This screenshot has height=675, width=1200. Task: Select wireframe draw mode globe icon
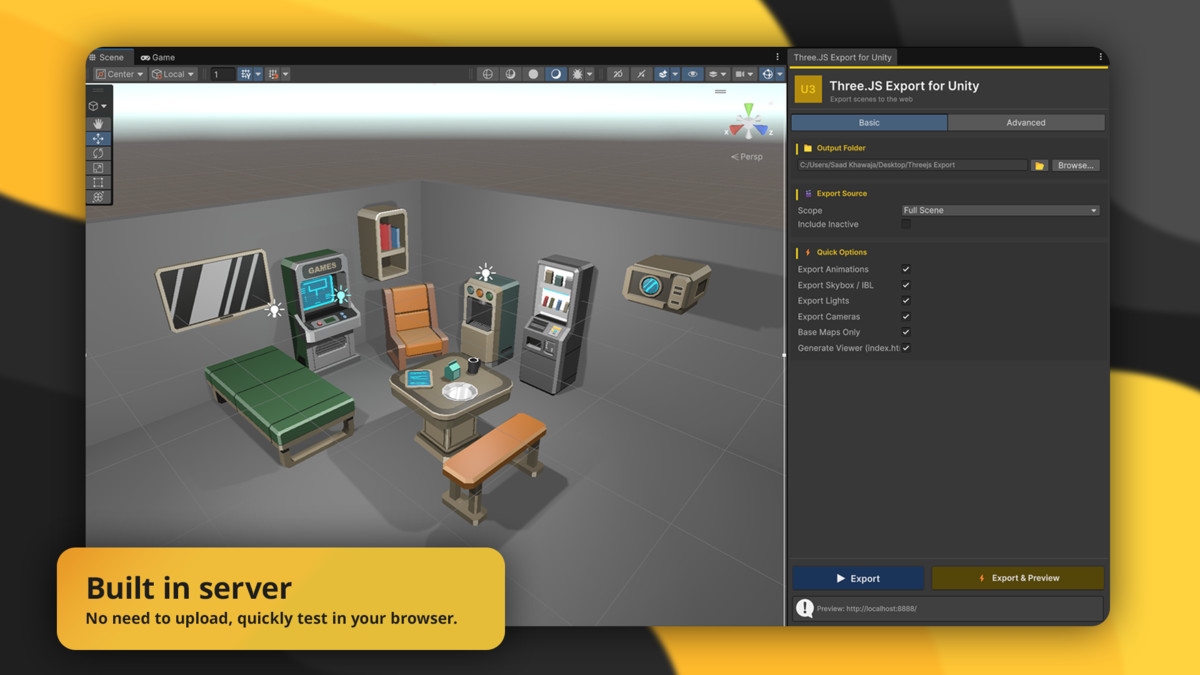point(488,74)
